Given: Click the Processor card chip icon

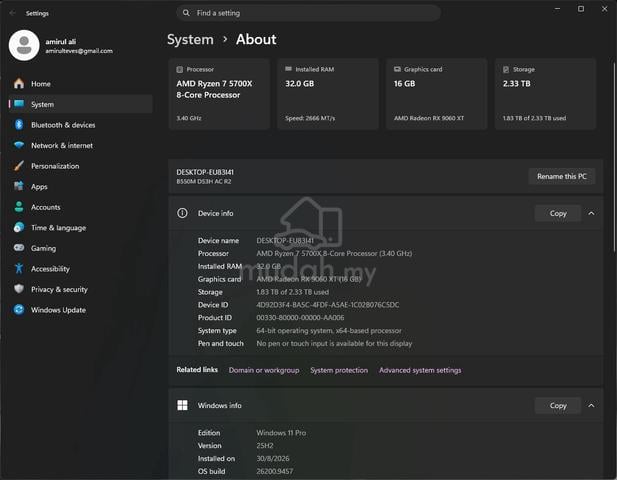Looking at the screenshot, I should click(180, 69).
